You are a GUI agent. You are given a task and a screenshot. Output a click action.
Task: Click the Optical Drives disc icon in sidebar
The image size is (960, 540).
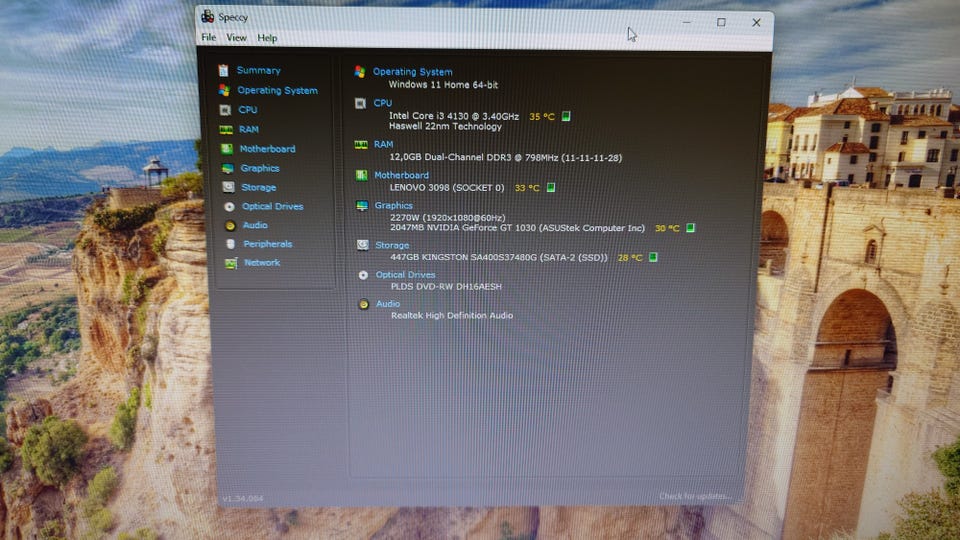[229, 207]
